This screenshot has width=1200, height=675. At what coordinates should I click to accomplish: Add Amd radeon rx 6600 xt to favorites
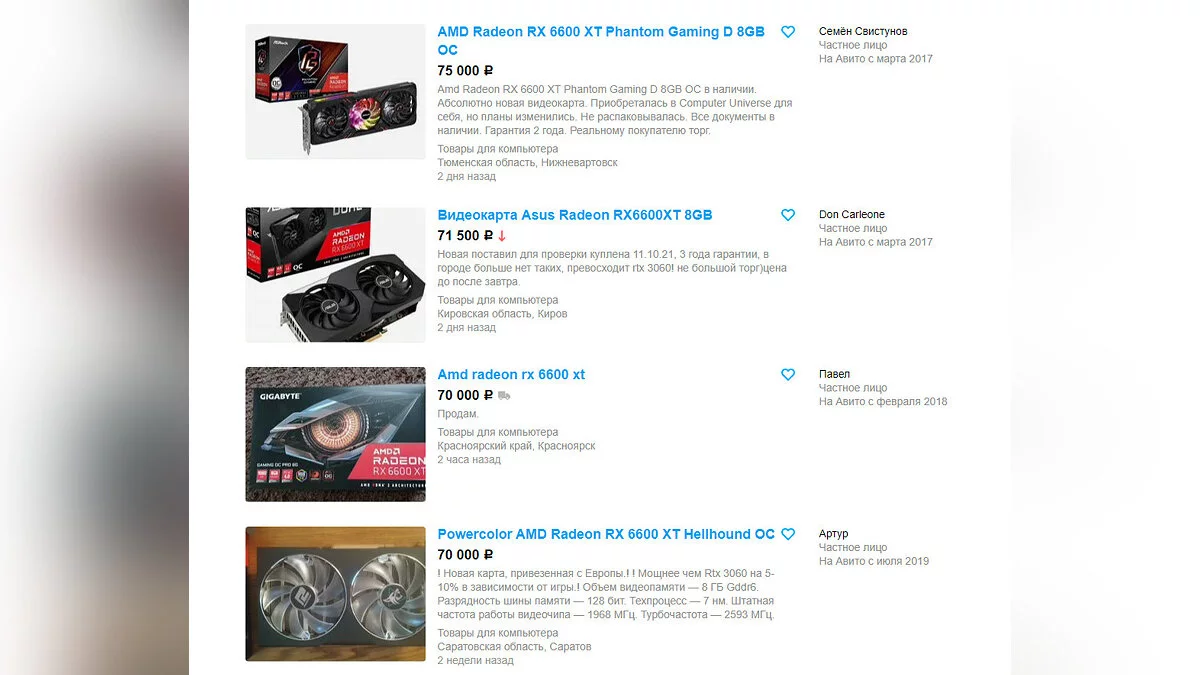pos(788,374)
